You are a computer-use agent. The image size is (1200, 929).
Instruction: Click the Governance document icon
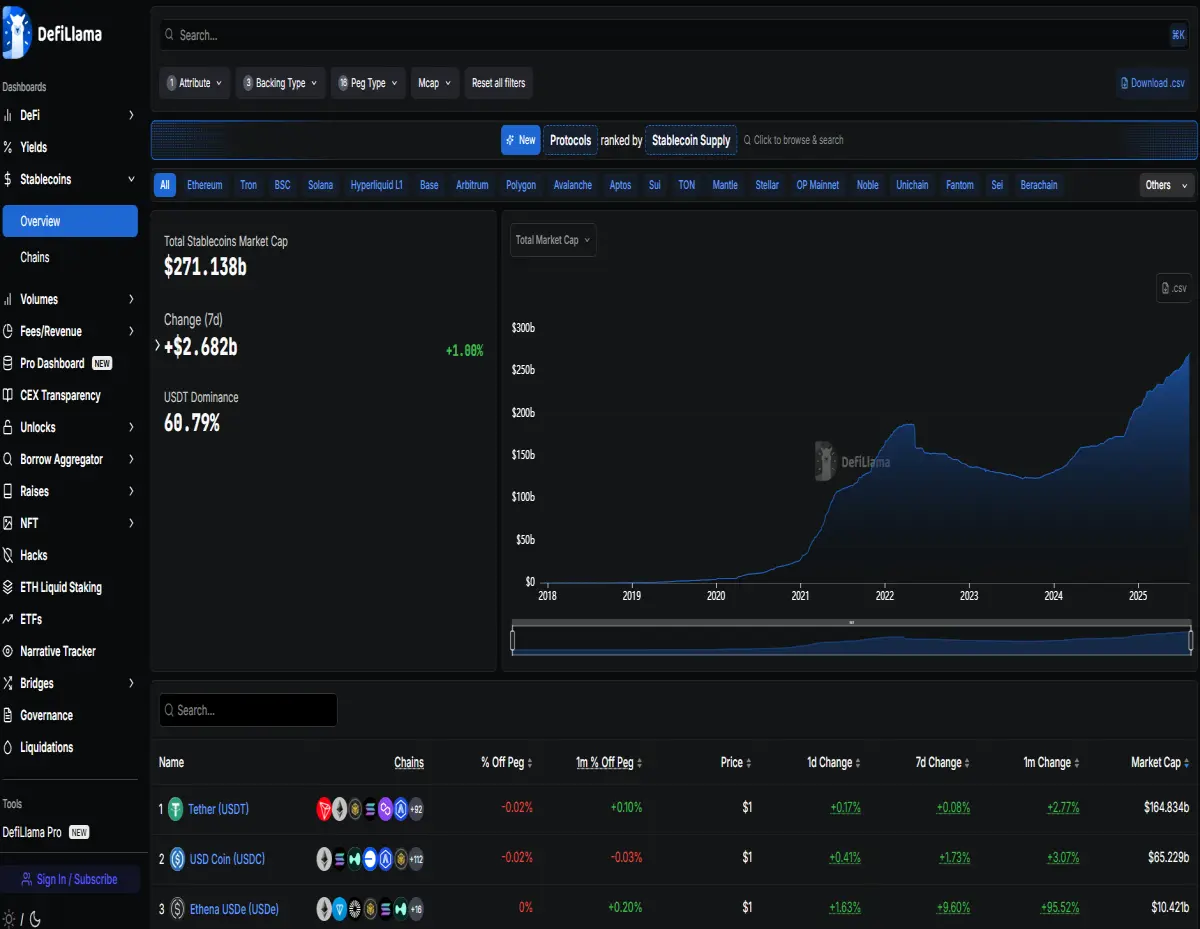(8, 715)
